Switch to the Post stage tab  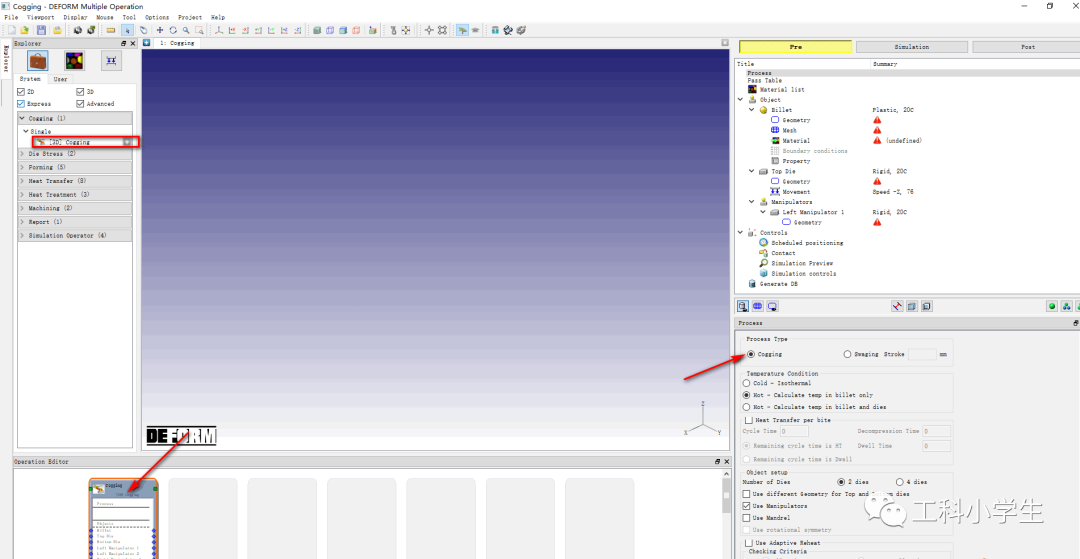click(1026, 47)
